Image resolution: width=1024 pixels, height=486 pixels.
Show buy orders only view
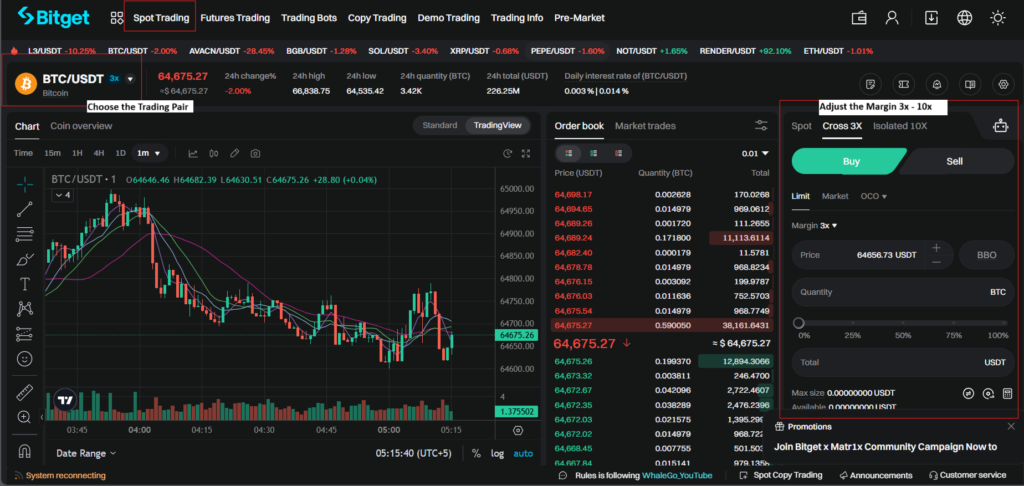pos(593,154)
